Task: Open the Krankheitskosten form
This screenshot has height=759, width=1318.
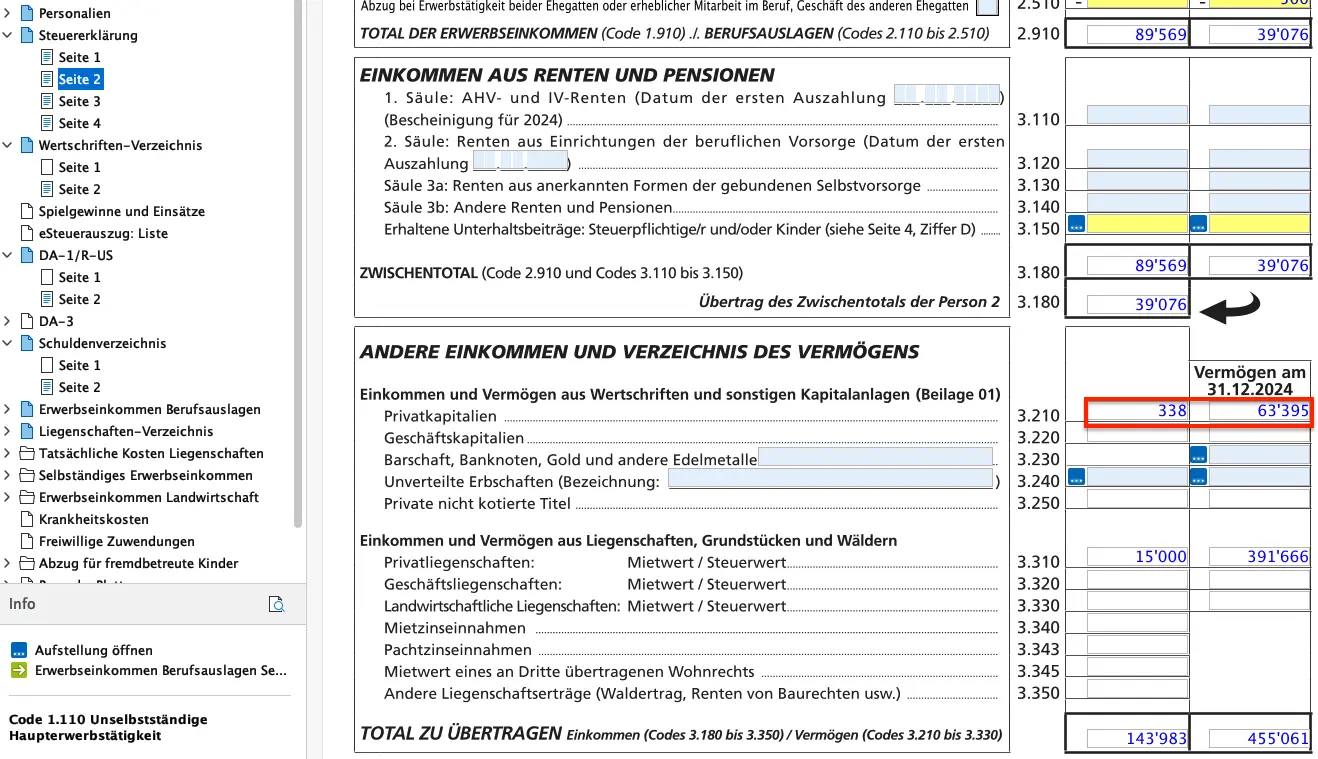Action: tap(93, 519)
